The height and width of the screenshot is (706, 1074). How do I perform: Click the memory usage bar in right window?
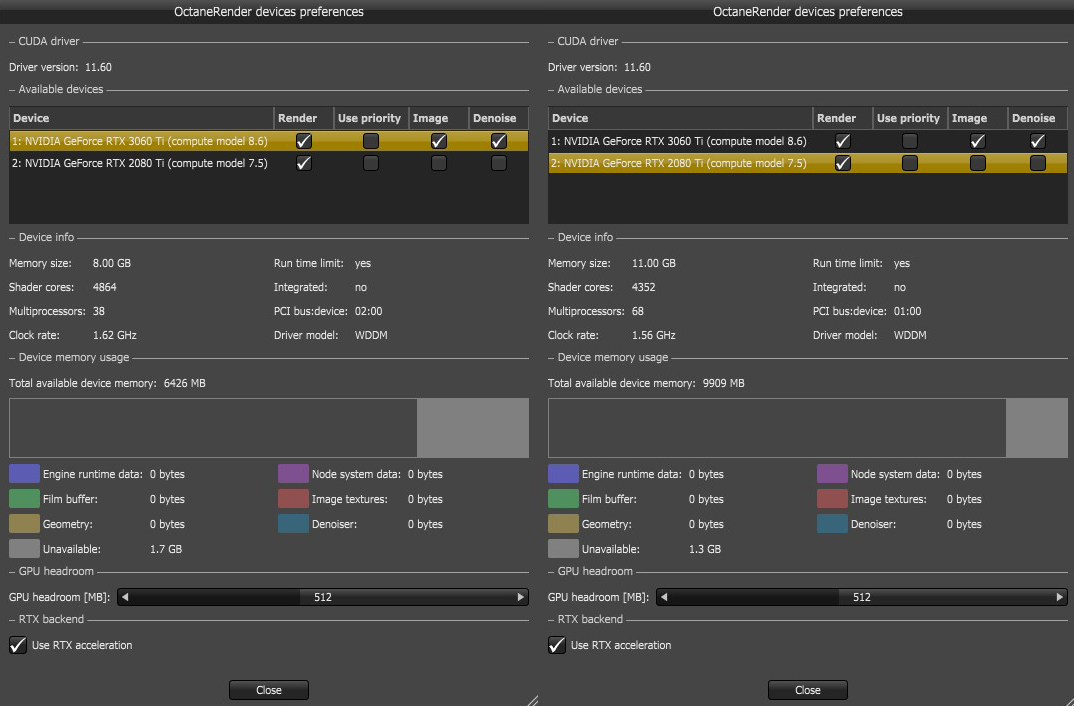point(808,428)
